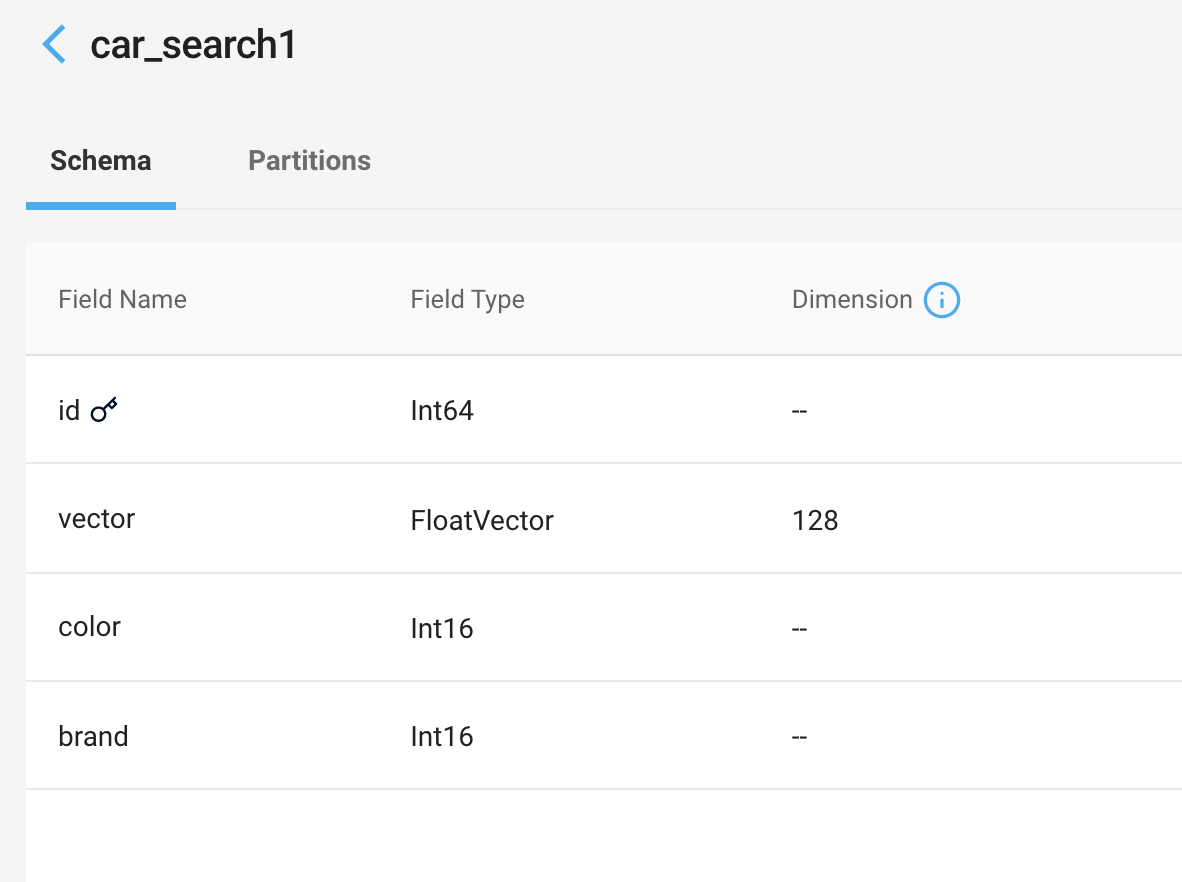Select the Schema tab

[x=100, y=160]
